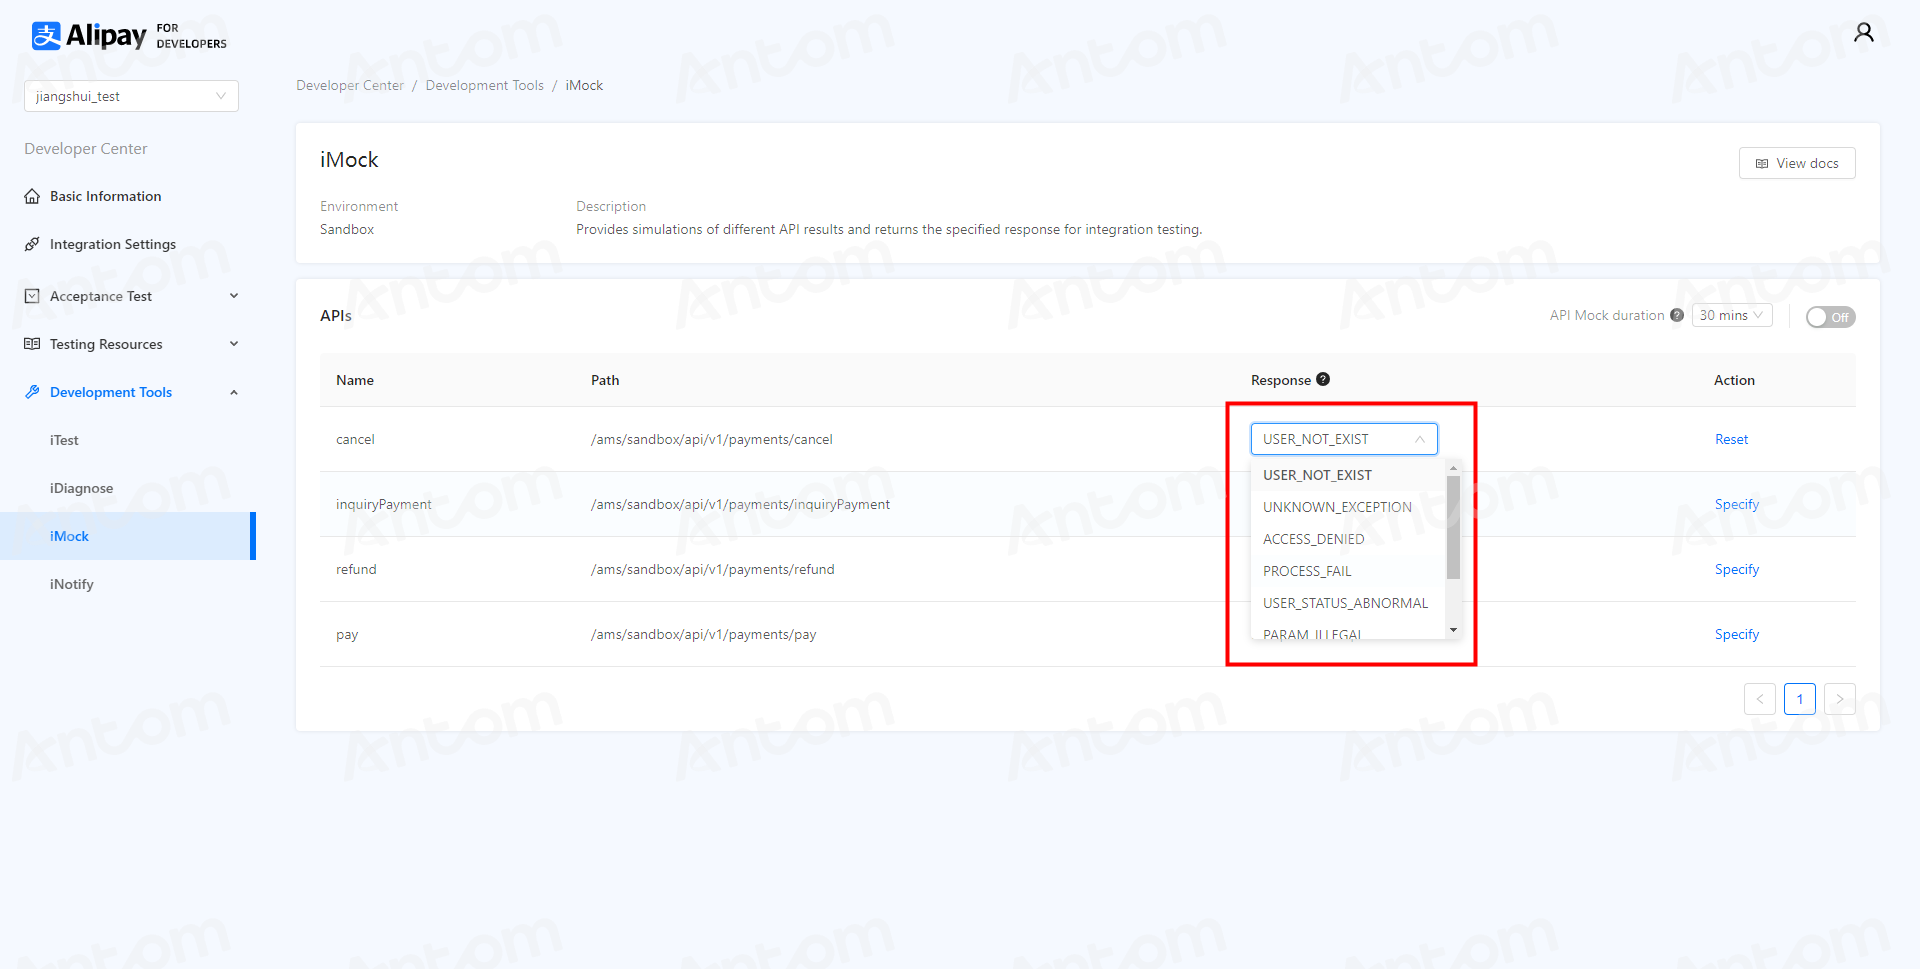1920x969 pixels.
Task: Click the Alipay logo icon
Action: click(46, 36)
